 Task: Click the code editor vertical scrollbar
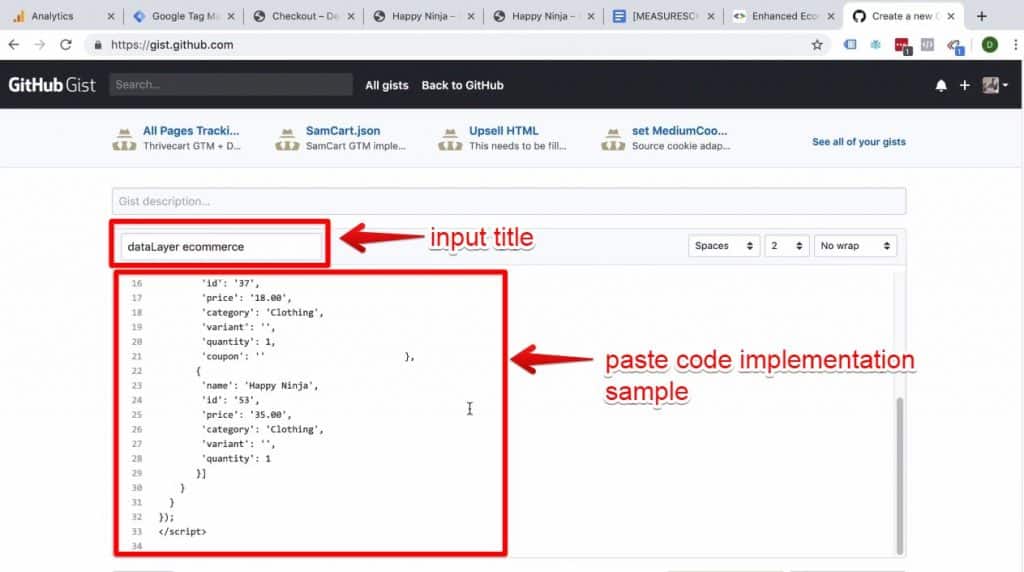[899, 475]
